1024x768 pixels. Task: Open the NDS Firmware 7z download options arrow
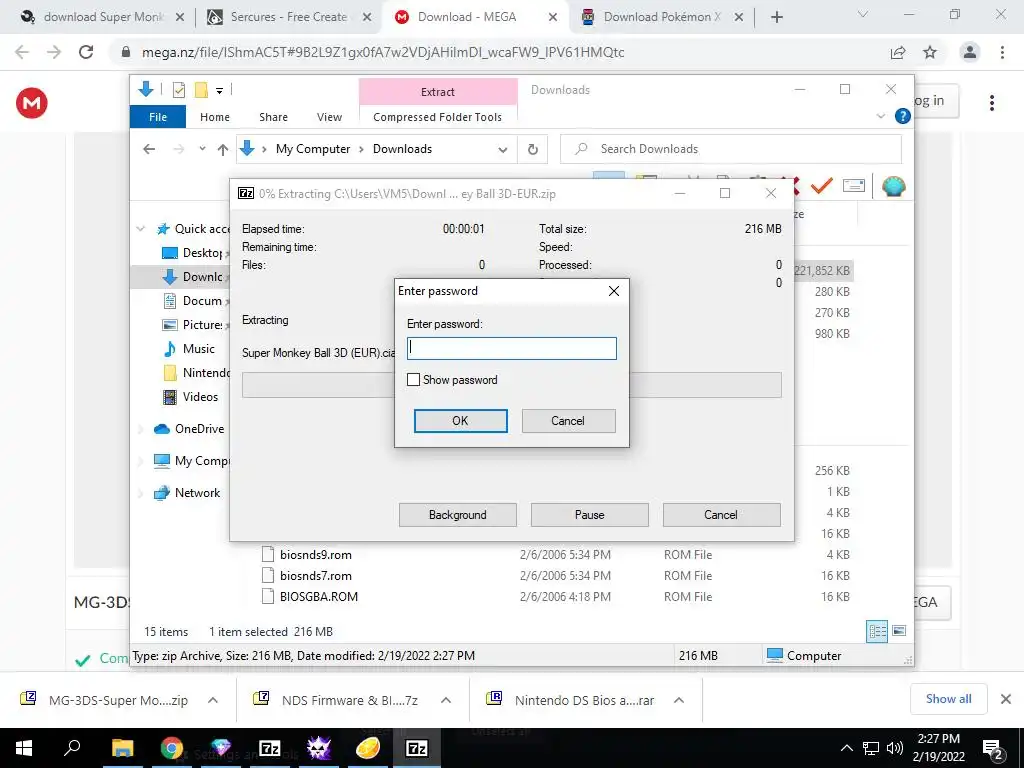[446, 700]
